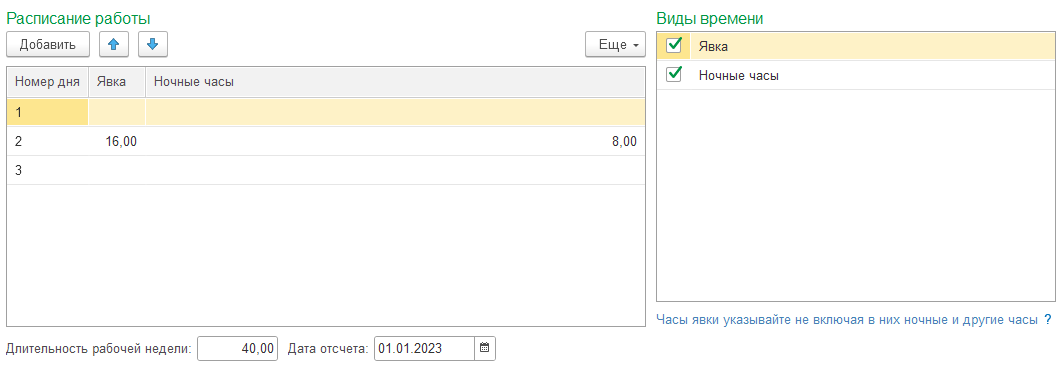The height and width of the screenshot is (367, 1061).
Task: Click the Ночные часы column header
Action: point(395,82)
